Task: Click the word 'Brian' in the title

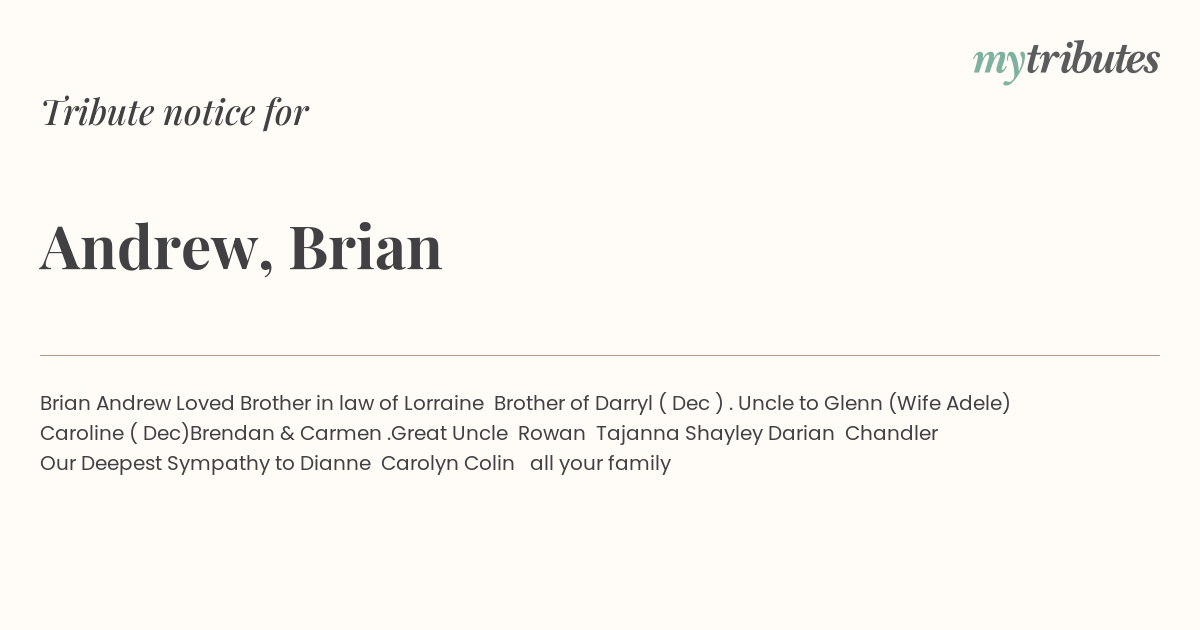Action: pos(366,246)
